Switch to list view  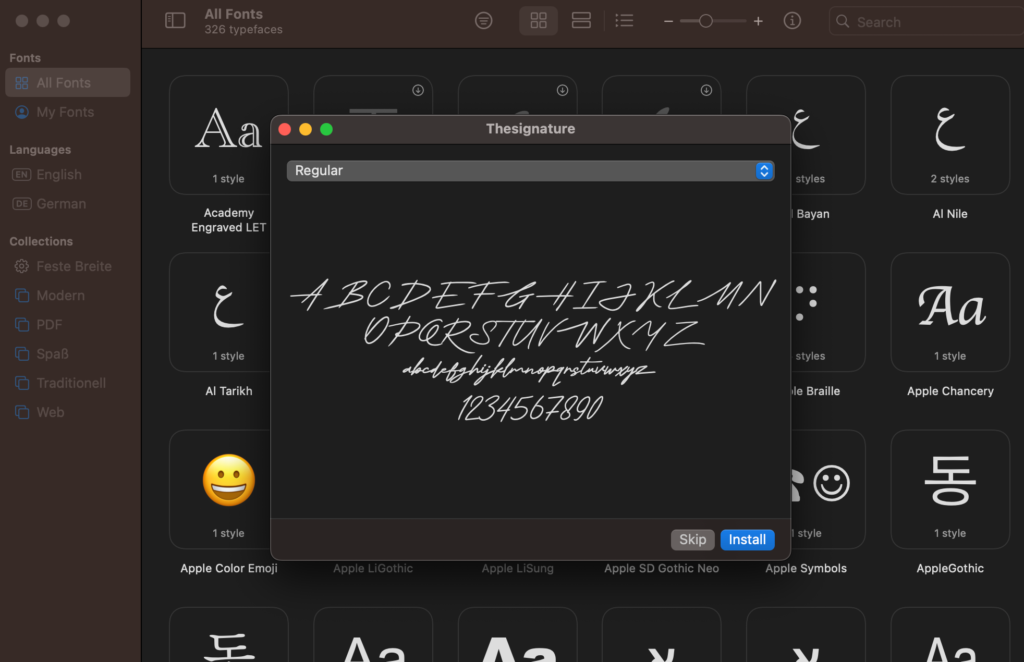coord(624,21)
